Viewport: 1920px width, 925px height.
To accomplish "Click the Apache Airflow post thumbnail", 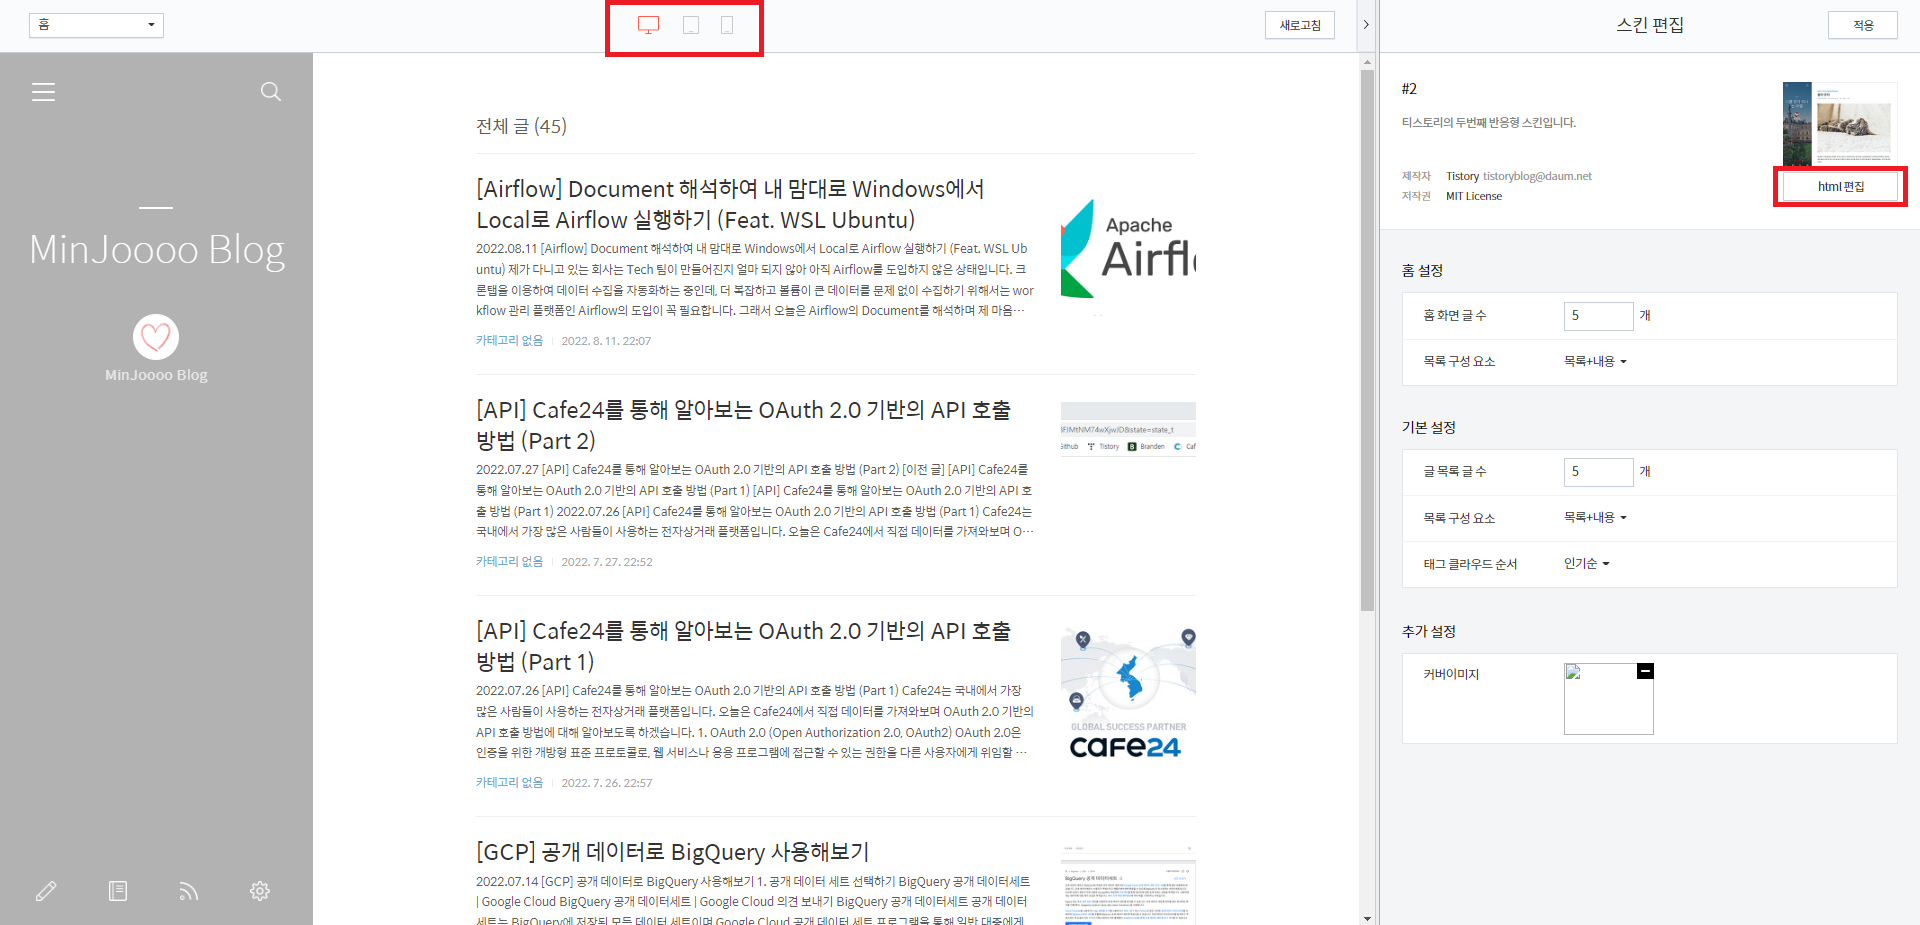I will [1128, 248].
